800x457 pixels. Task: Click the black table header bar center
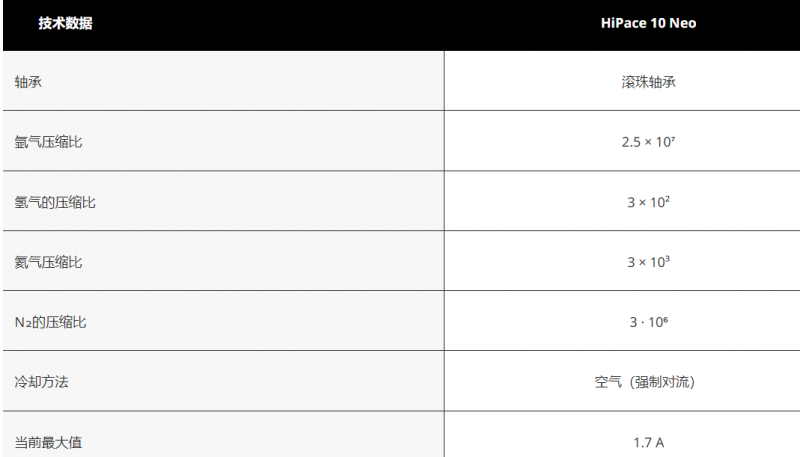click(401, 24)
